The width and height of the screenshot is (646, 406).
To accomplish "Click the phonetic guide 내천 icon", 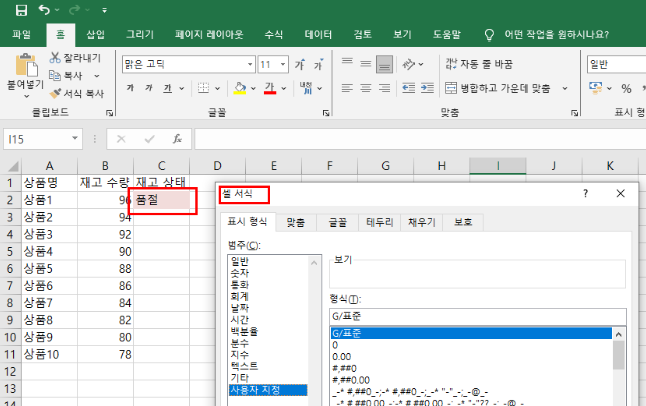I will (x=306, y=88).
